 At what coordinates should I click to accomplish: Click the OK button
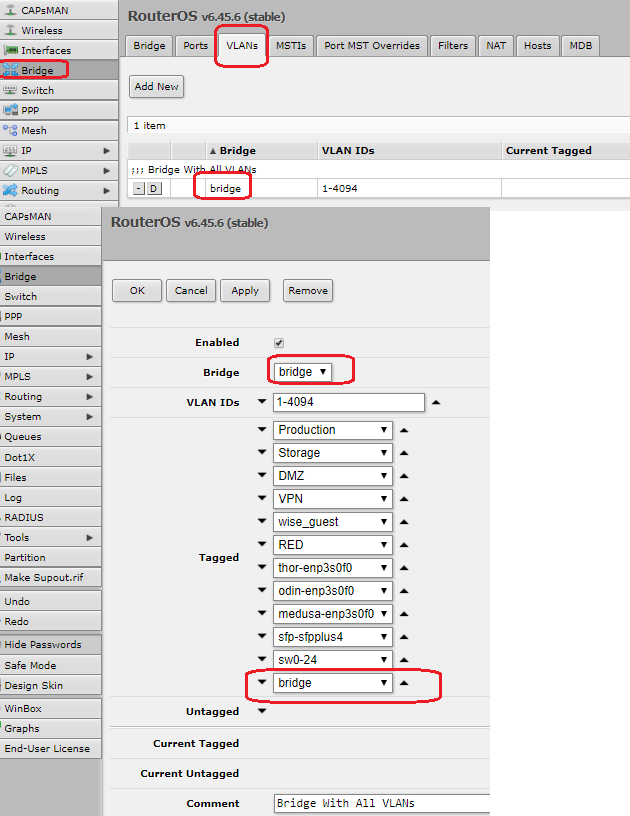[x=137, y=290]
